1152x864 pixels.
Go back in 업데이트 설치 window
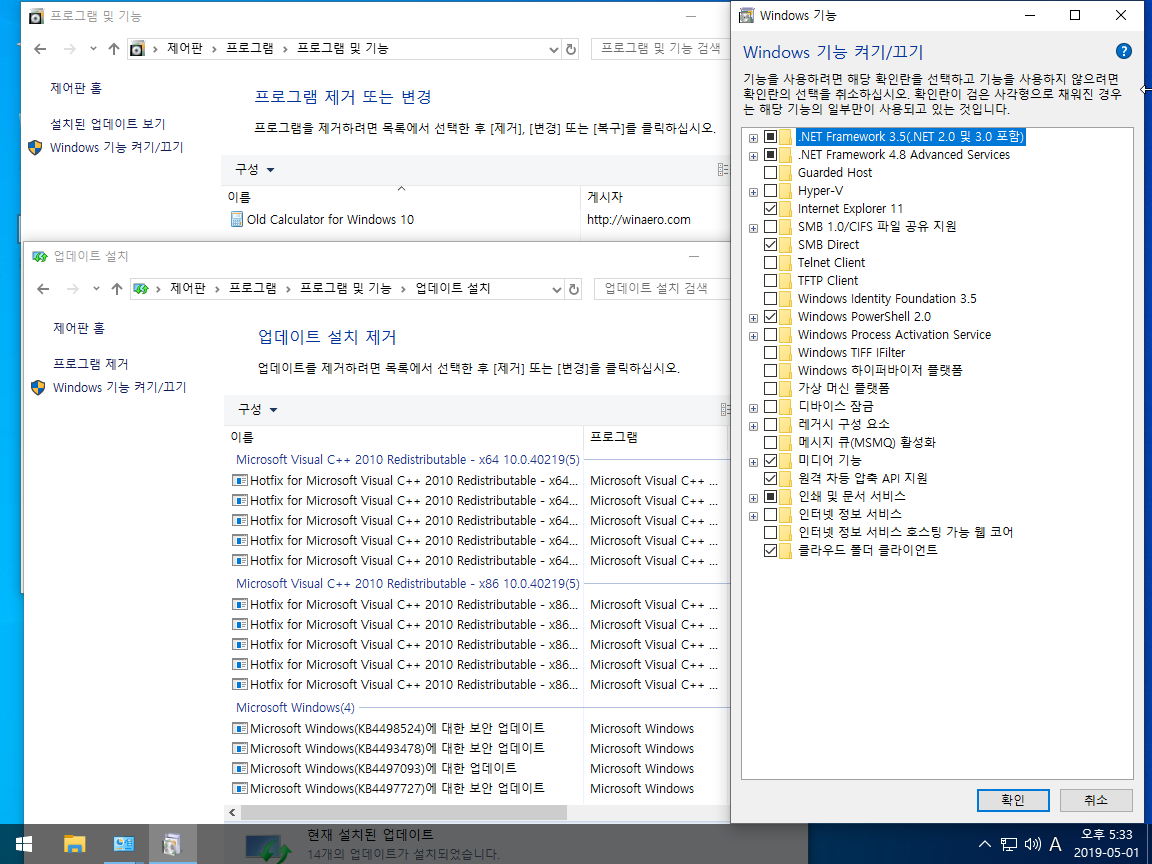coord(43,289)
